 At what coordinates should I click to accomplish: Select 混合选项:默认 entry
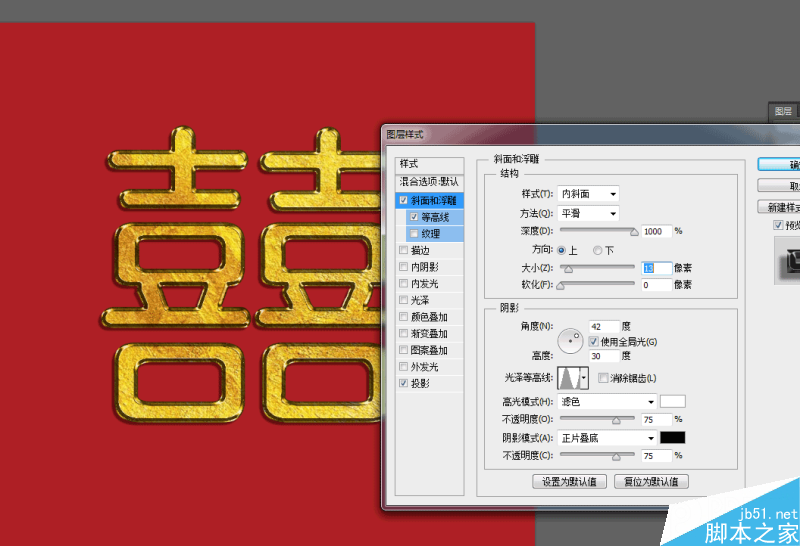430,182
